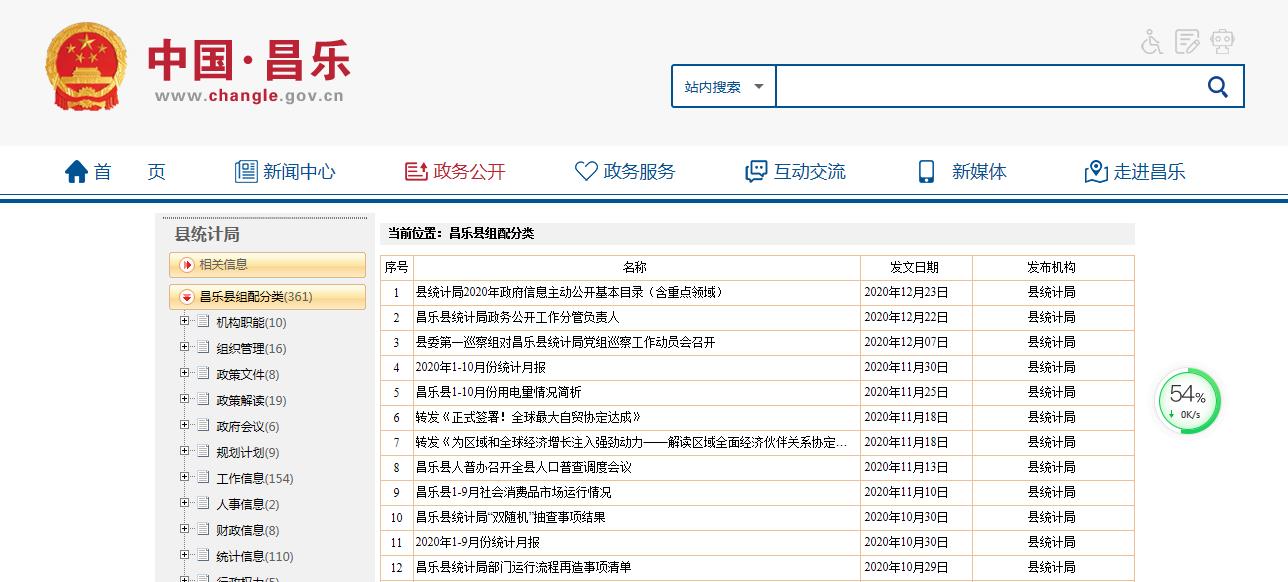Expand the 工作信息 tree node

coord(184,478)
